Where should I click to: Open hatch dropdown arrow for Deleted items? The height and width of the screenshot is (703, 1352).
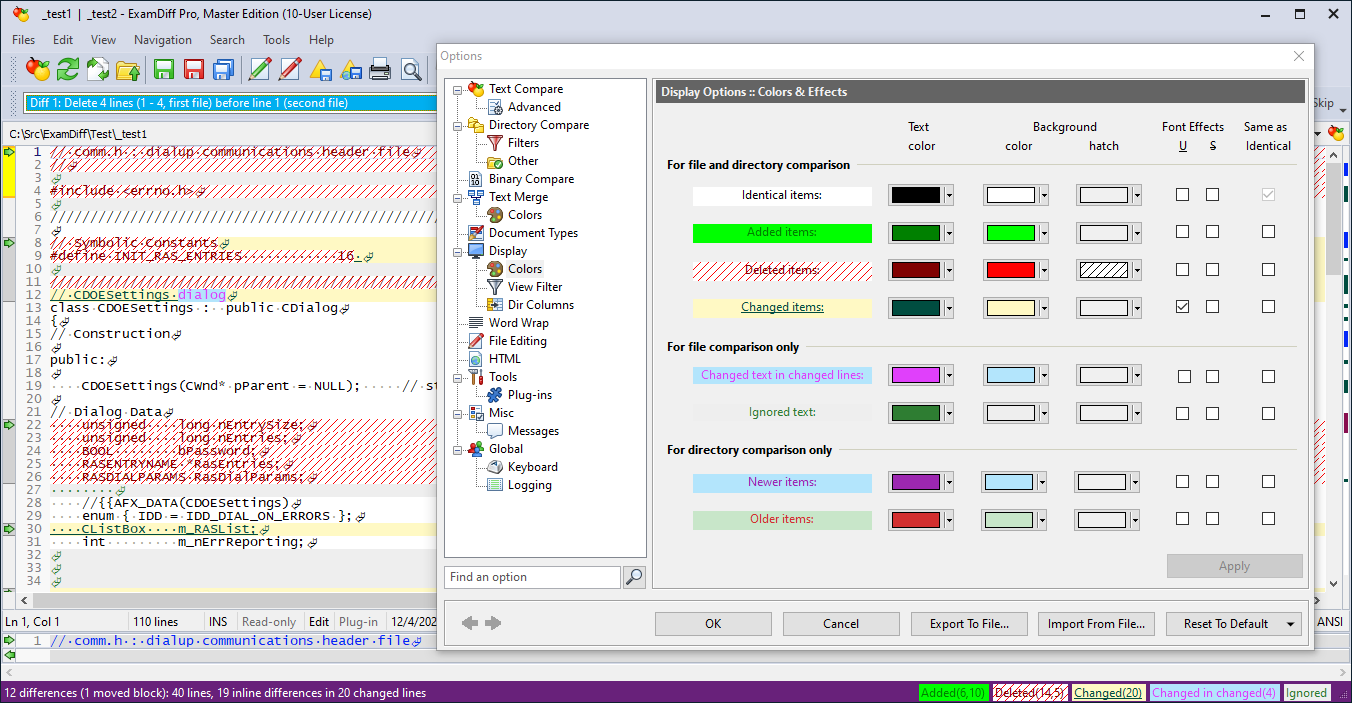coord(1136,270)
